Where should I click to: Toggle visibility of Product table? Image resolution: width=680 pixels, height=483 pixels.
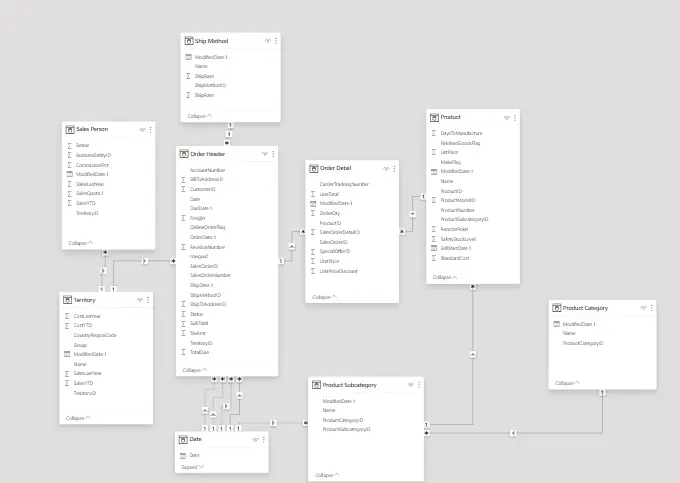pyautogui.click(x=507, y=117)
